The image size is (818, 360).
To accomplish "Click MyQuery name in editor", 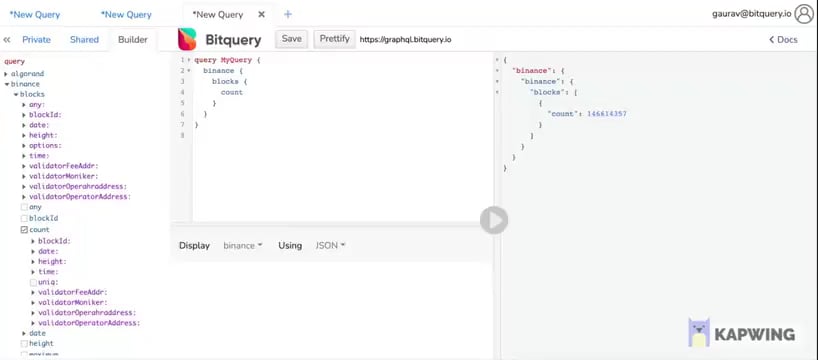I will coord(236,60).
